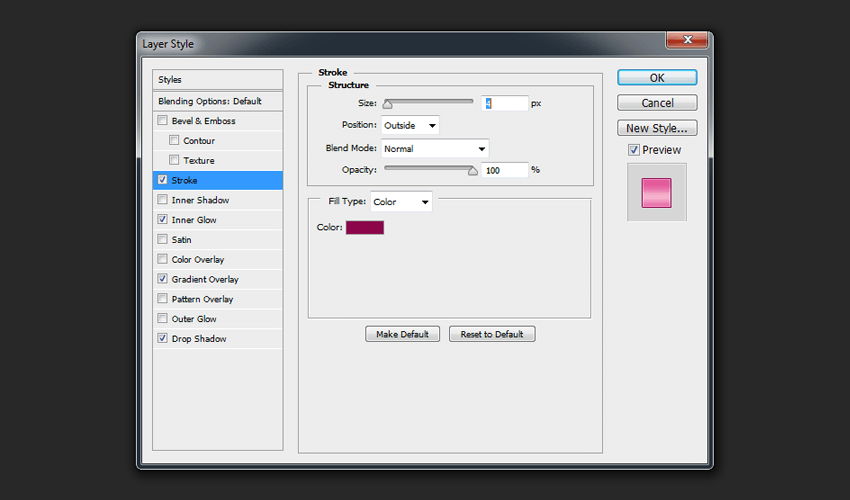Enable the Outer Glow checkbox
This screenshot has width=850, height=500.
(x=163, y=319)
